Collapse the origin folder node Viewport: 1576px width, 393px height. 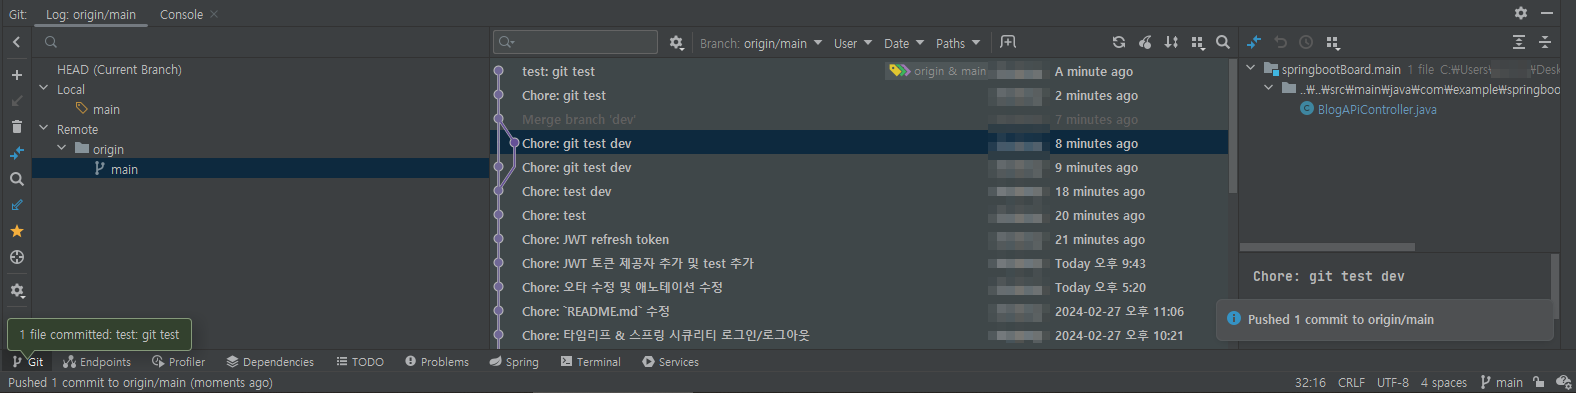pos(62,148)
